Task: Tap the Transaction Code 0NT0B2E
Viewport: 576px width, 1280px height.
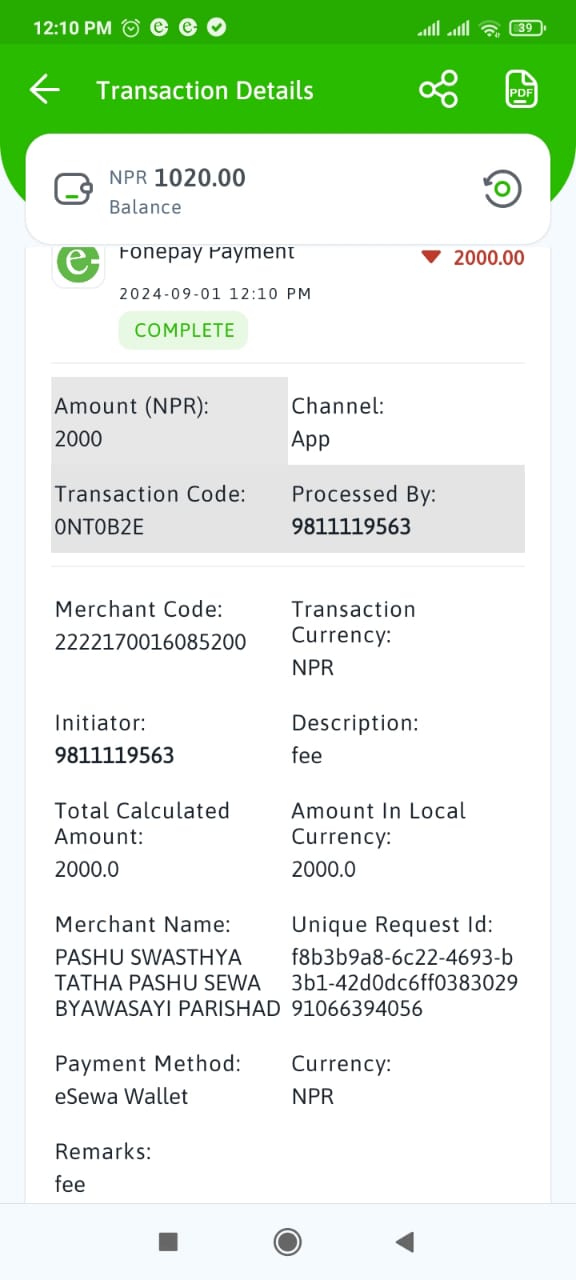Action: [x=99, y=526]
